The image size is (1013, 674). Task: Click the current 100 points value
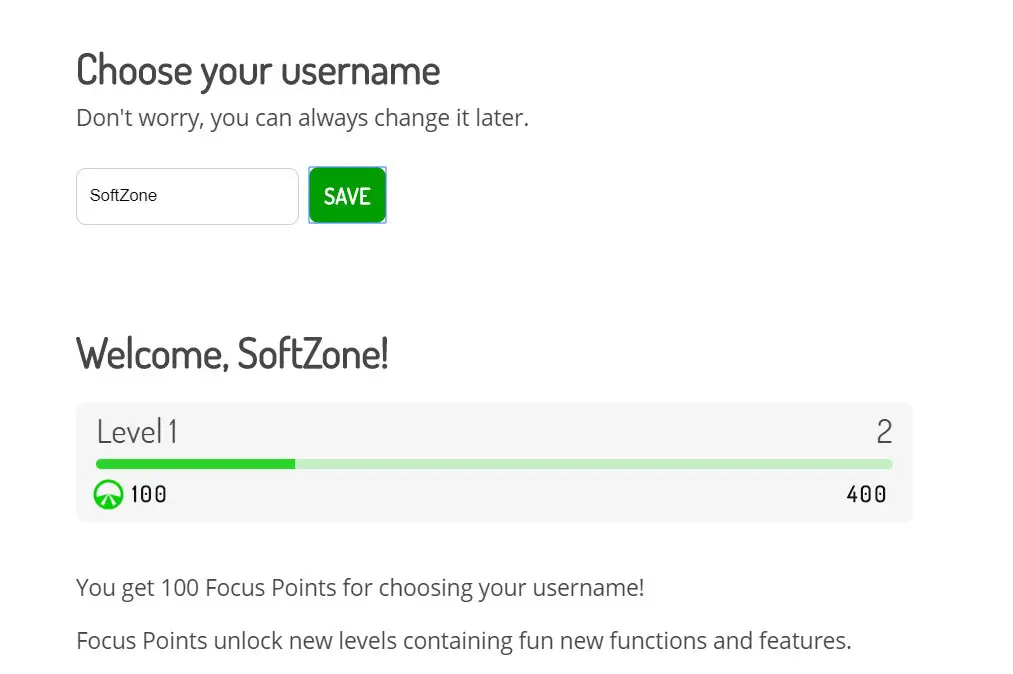click(x=149, y=494)
